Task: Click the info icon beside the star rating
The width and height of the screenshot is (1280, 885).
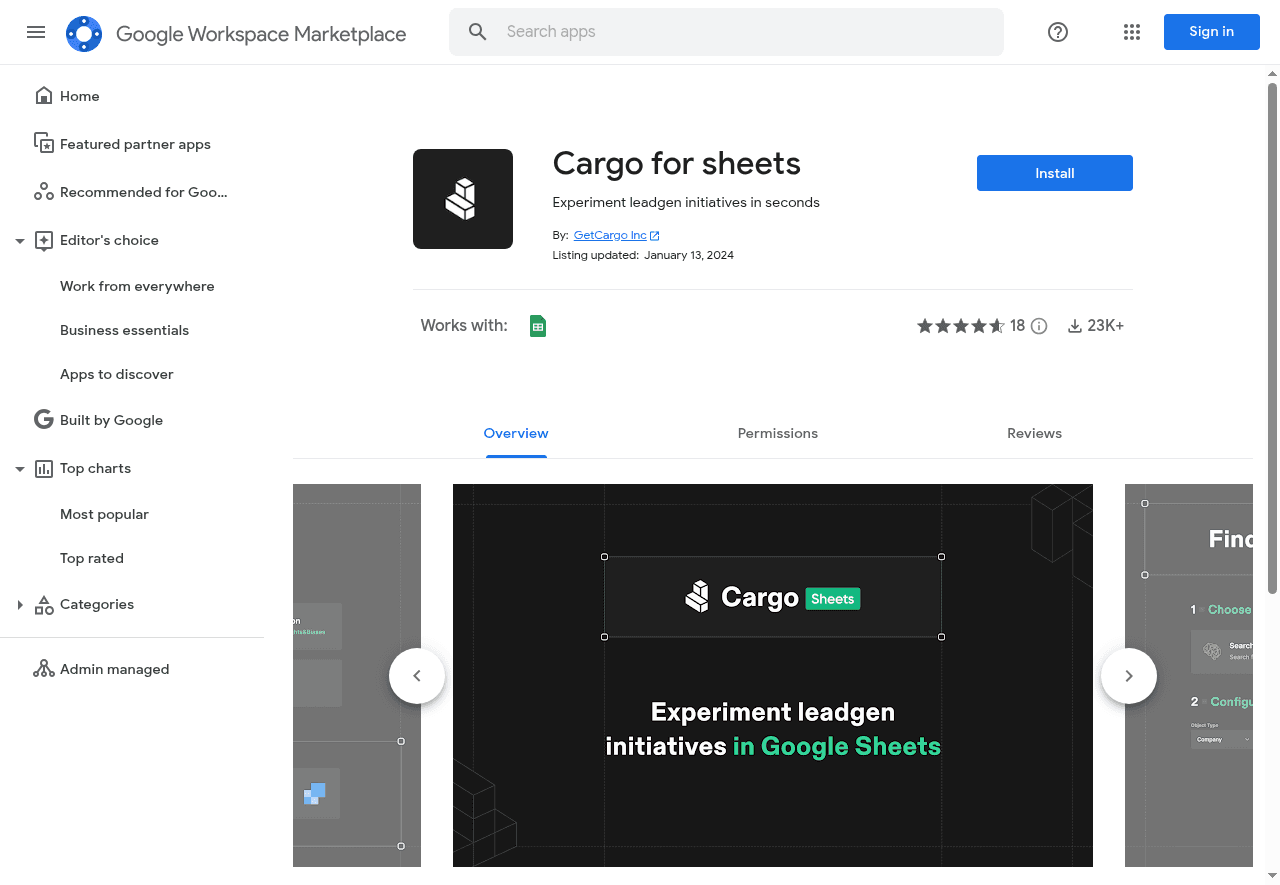Action: click(1039, 325)
